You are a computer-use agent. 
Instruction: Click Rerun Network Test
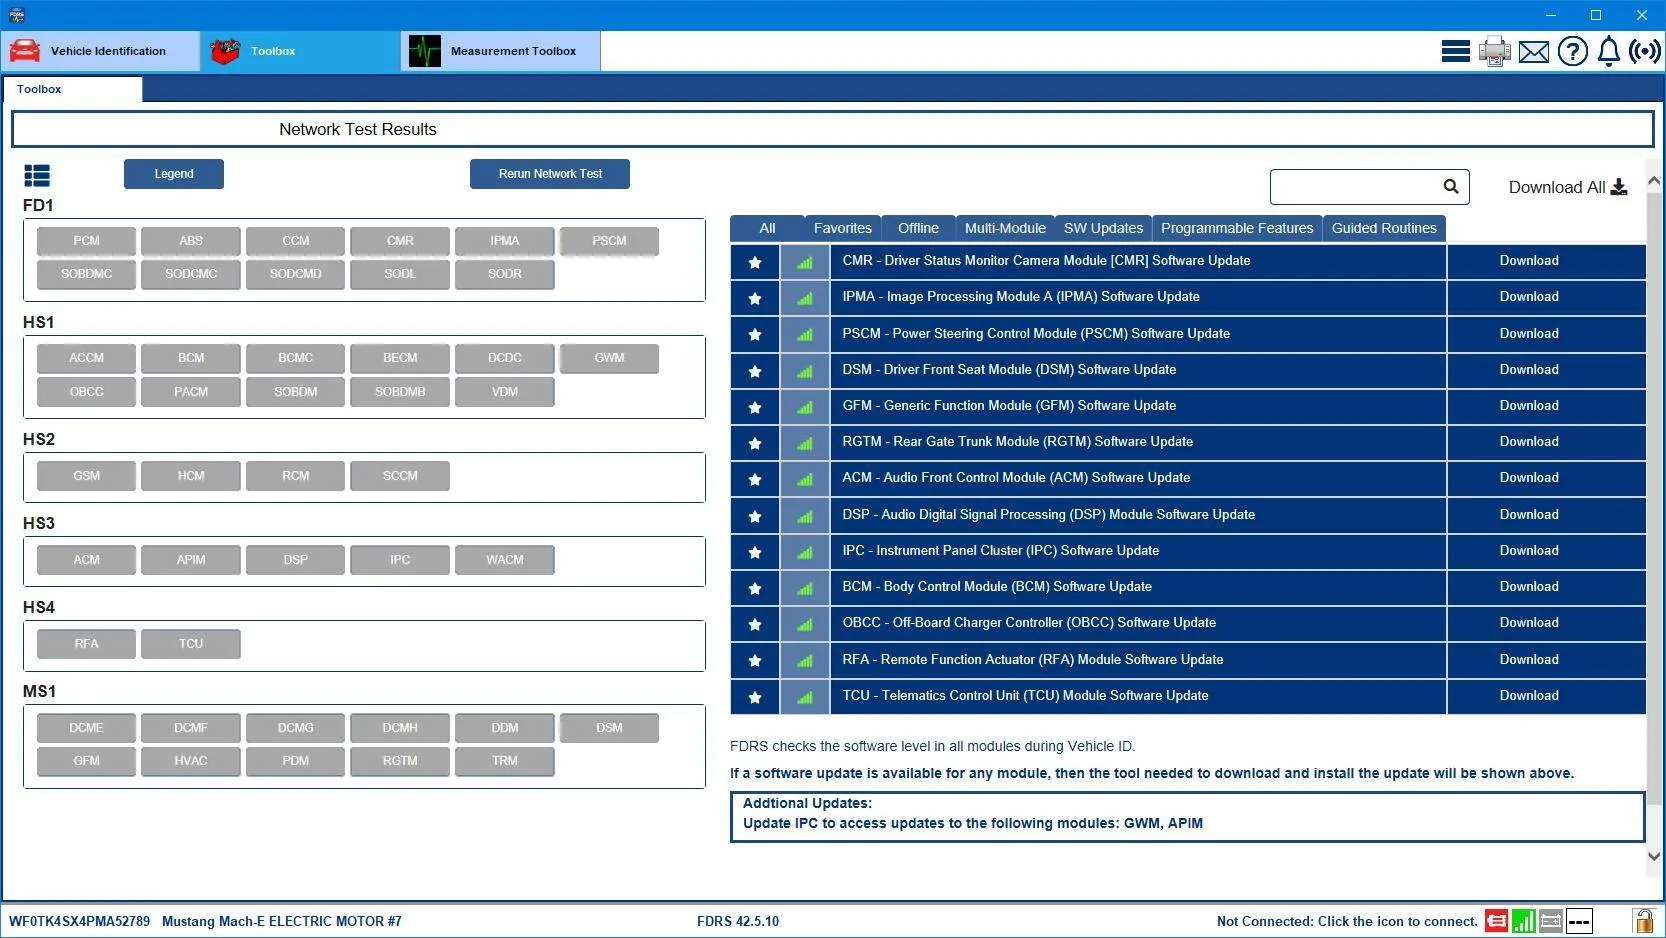[x=550, y=174]
